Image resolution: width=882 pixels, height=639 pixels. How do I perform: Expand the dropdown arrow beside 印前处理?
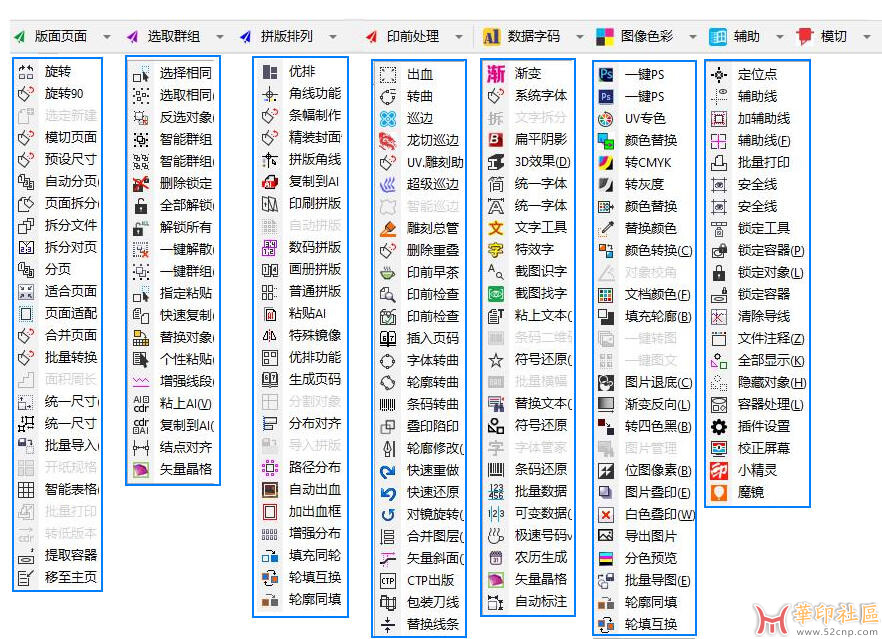tap(459, 37)
